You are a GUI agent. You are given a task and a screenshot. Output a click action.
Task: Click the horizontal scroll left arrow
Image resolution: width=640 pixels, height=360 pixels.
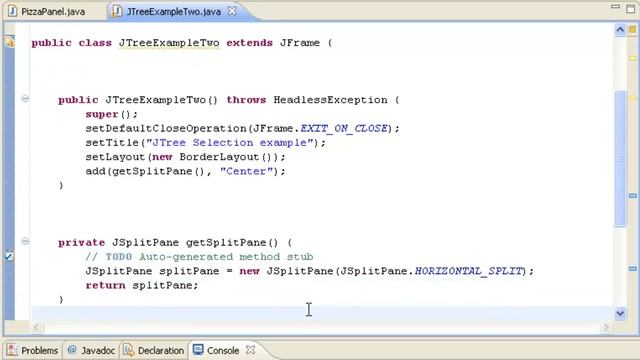point(37,327)
